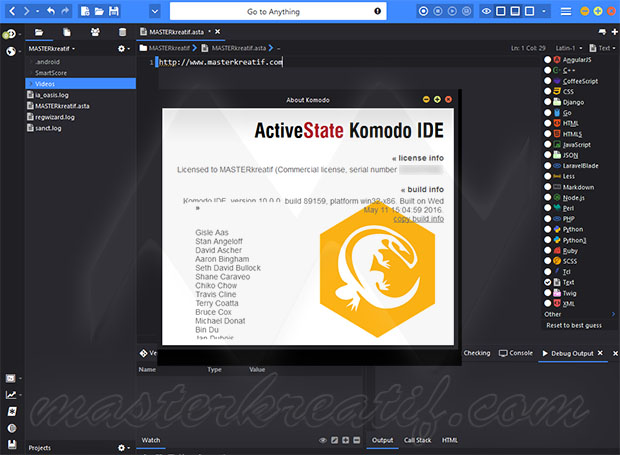Open the Projects gear menu
The height and width of the screenshot is (455, 620).
(123, 447)
